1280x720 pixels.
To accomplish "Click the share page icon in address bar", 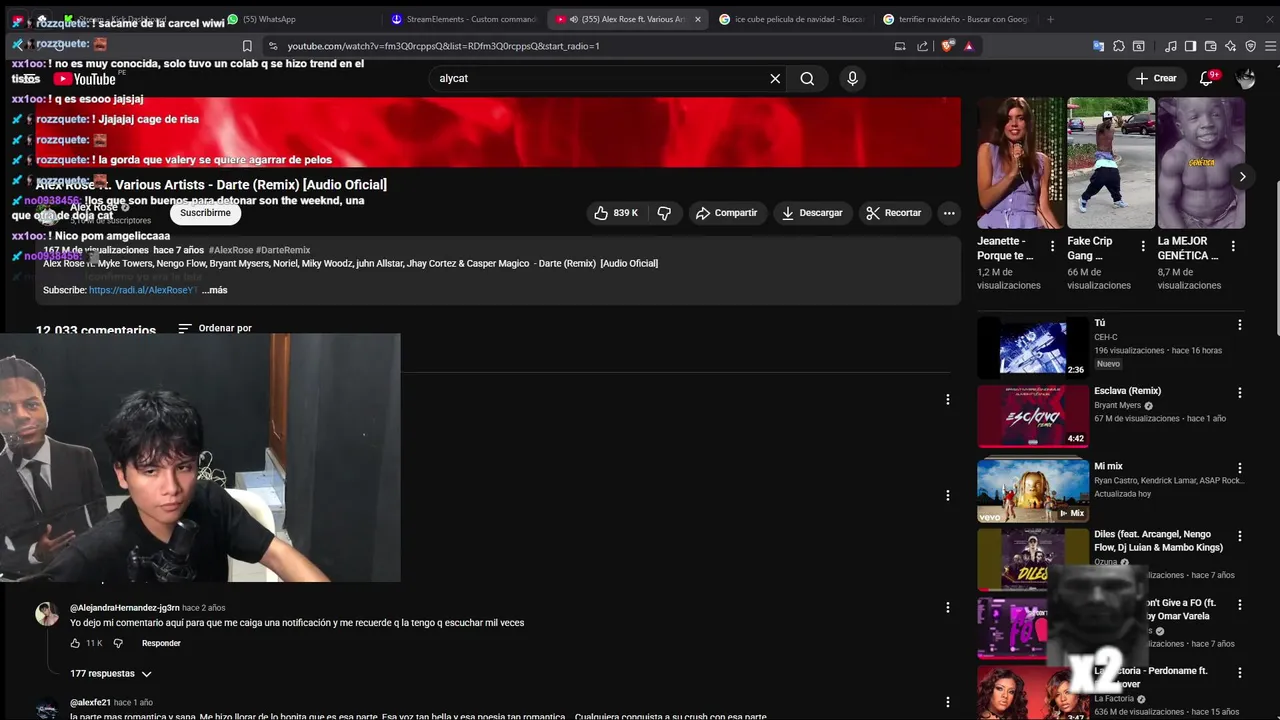I will [922, 46].
